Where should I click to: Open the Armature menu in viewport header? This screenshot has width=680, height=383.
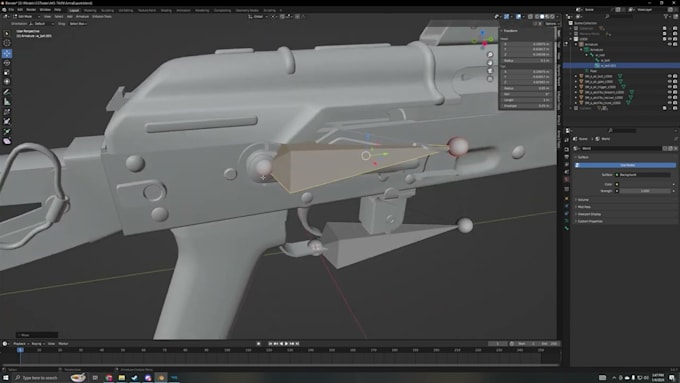click(x=82, y=16)
